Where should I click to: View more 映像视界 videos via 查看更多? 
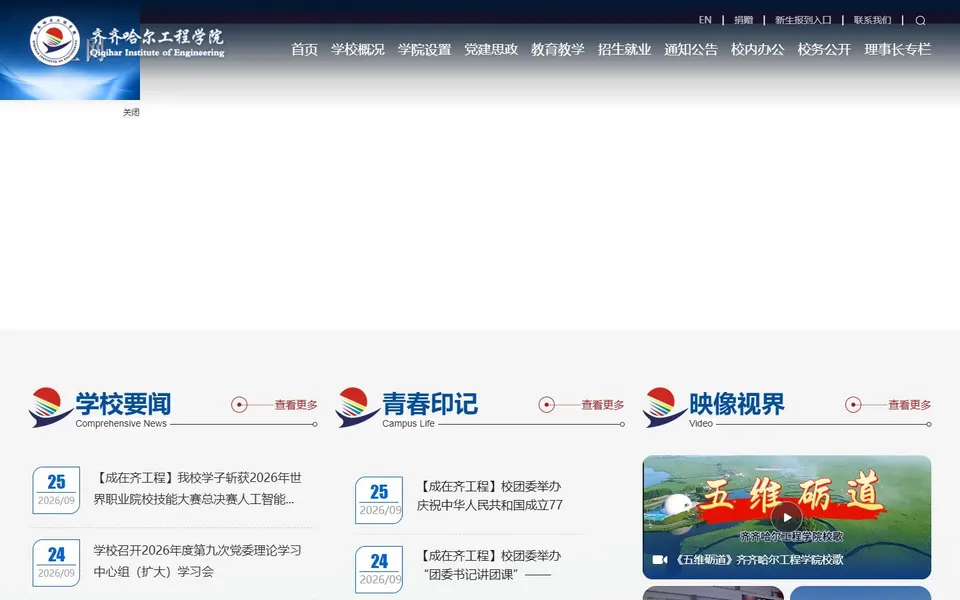tap(910, 405)
